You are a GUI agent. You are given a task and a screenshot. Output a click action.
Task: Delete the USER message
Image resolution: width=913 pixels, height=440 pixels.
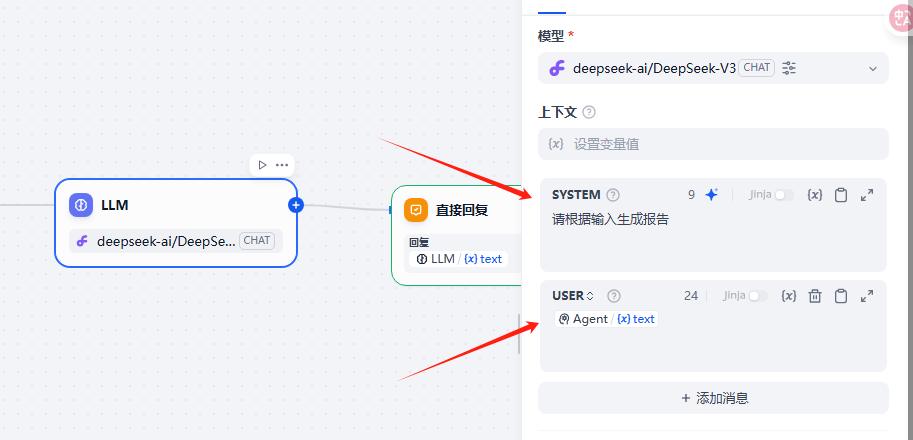pyautogui.click(x=815, y=295)
